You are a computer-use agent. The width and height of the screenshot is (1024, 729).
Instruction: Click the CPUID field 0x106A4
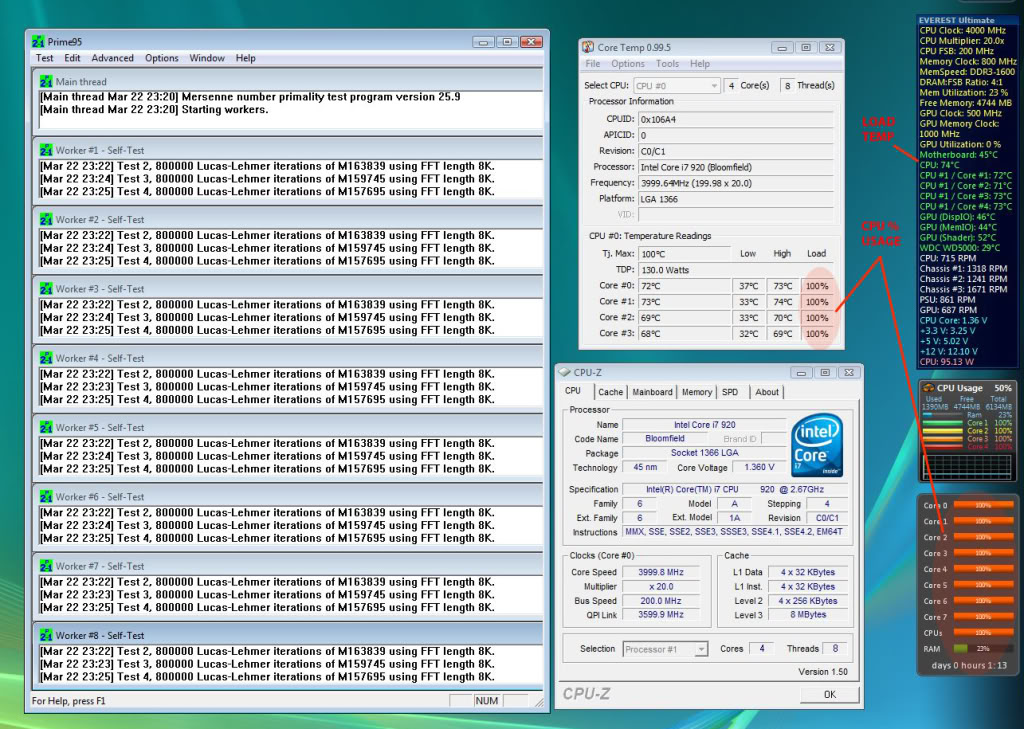(736, 119)
